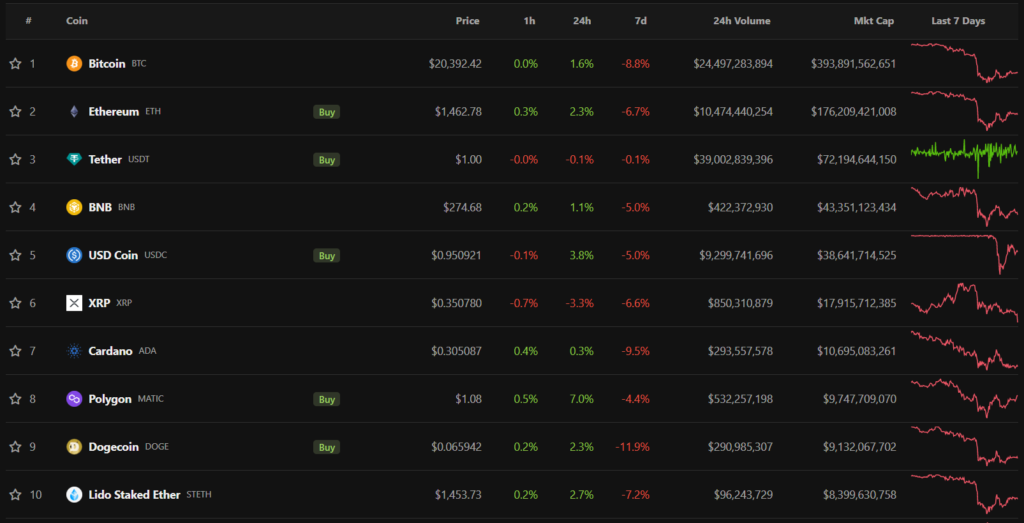Viewport: 1024px width, 523px height.
Task: Sort by the Mkt Cap column header
Action: (874, 21)
